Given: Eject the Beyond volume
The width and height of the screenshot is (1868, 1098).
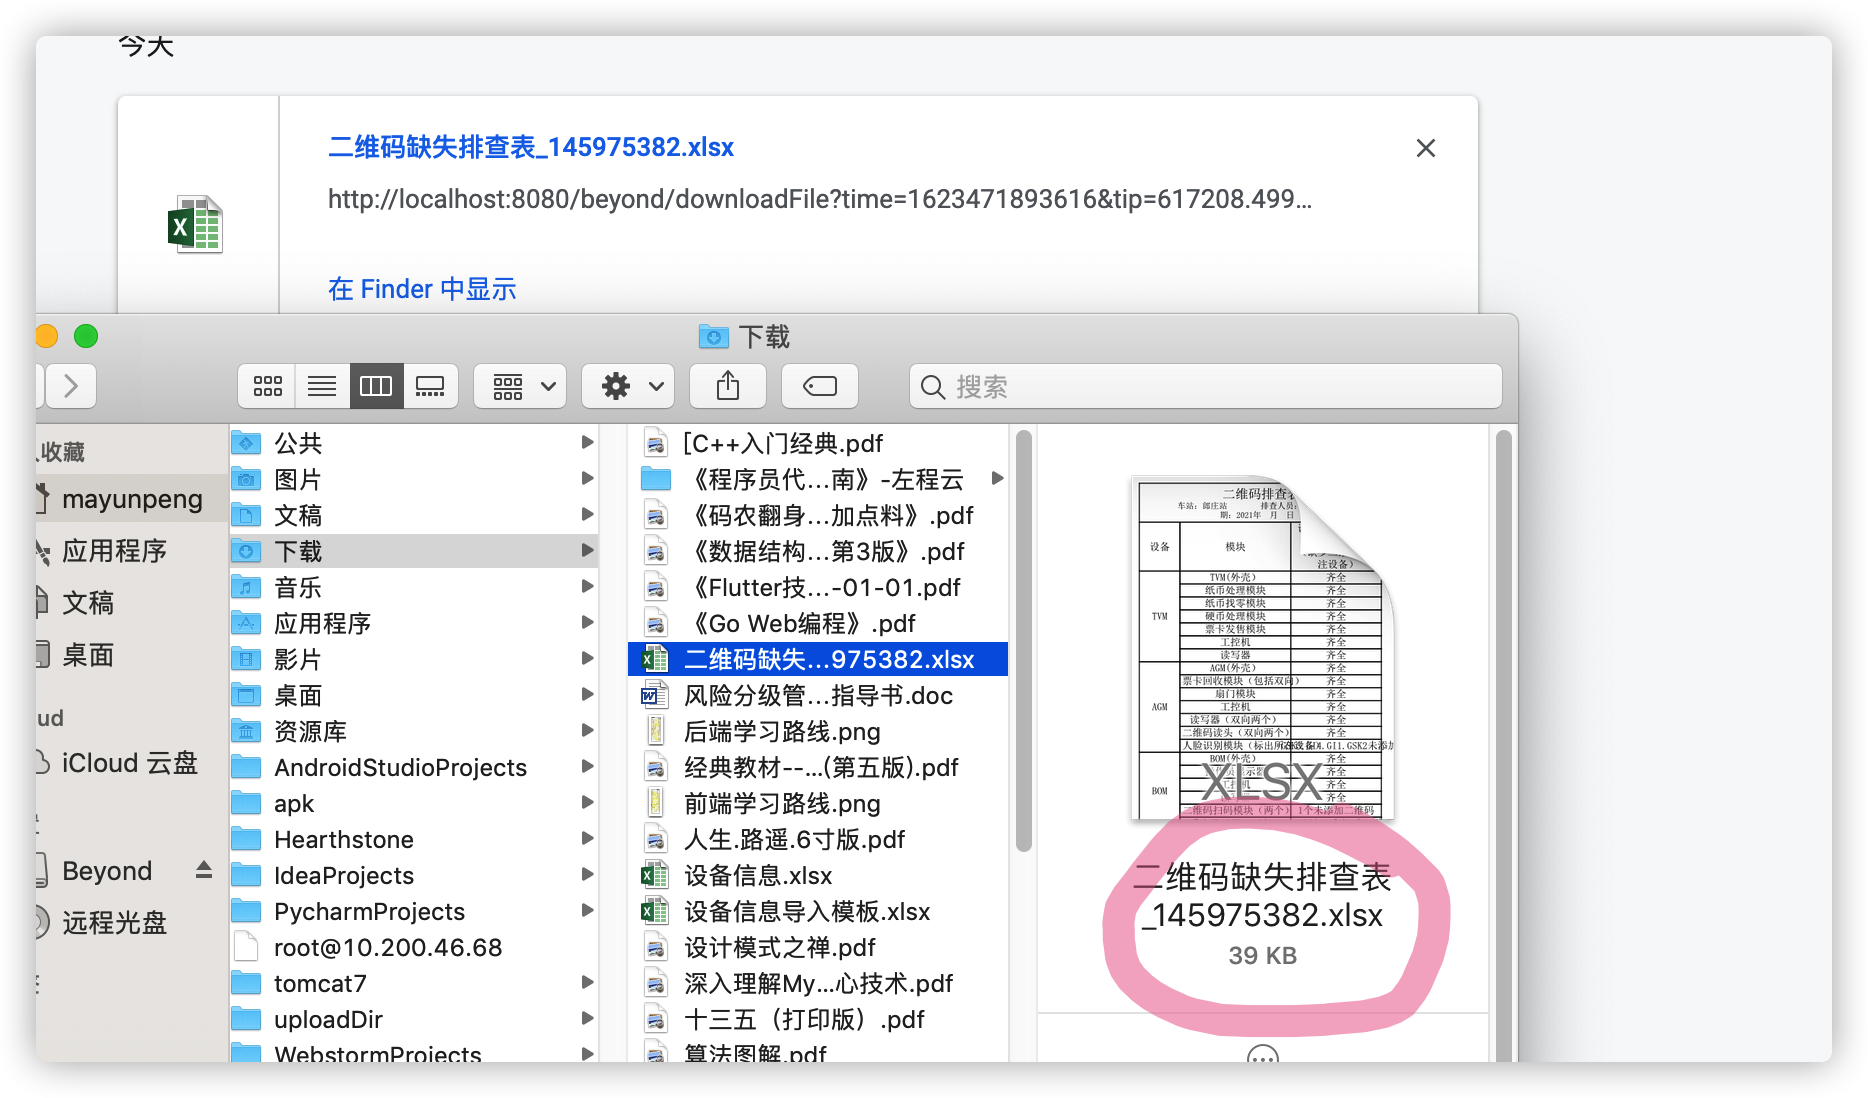Looking at the screenshot, I should tap(204, 870).
